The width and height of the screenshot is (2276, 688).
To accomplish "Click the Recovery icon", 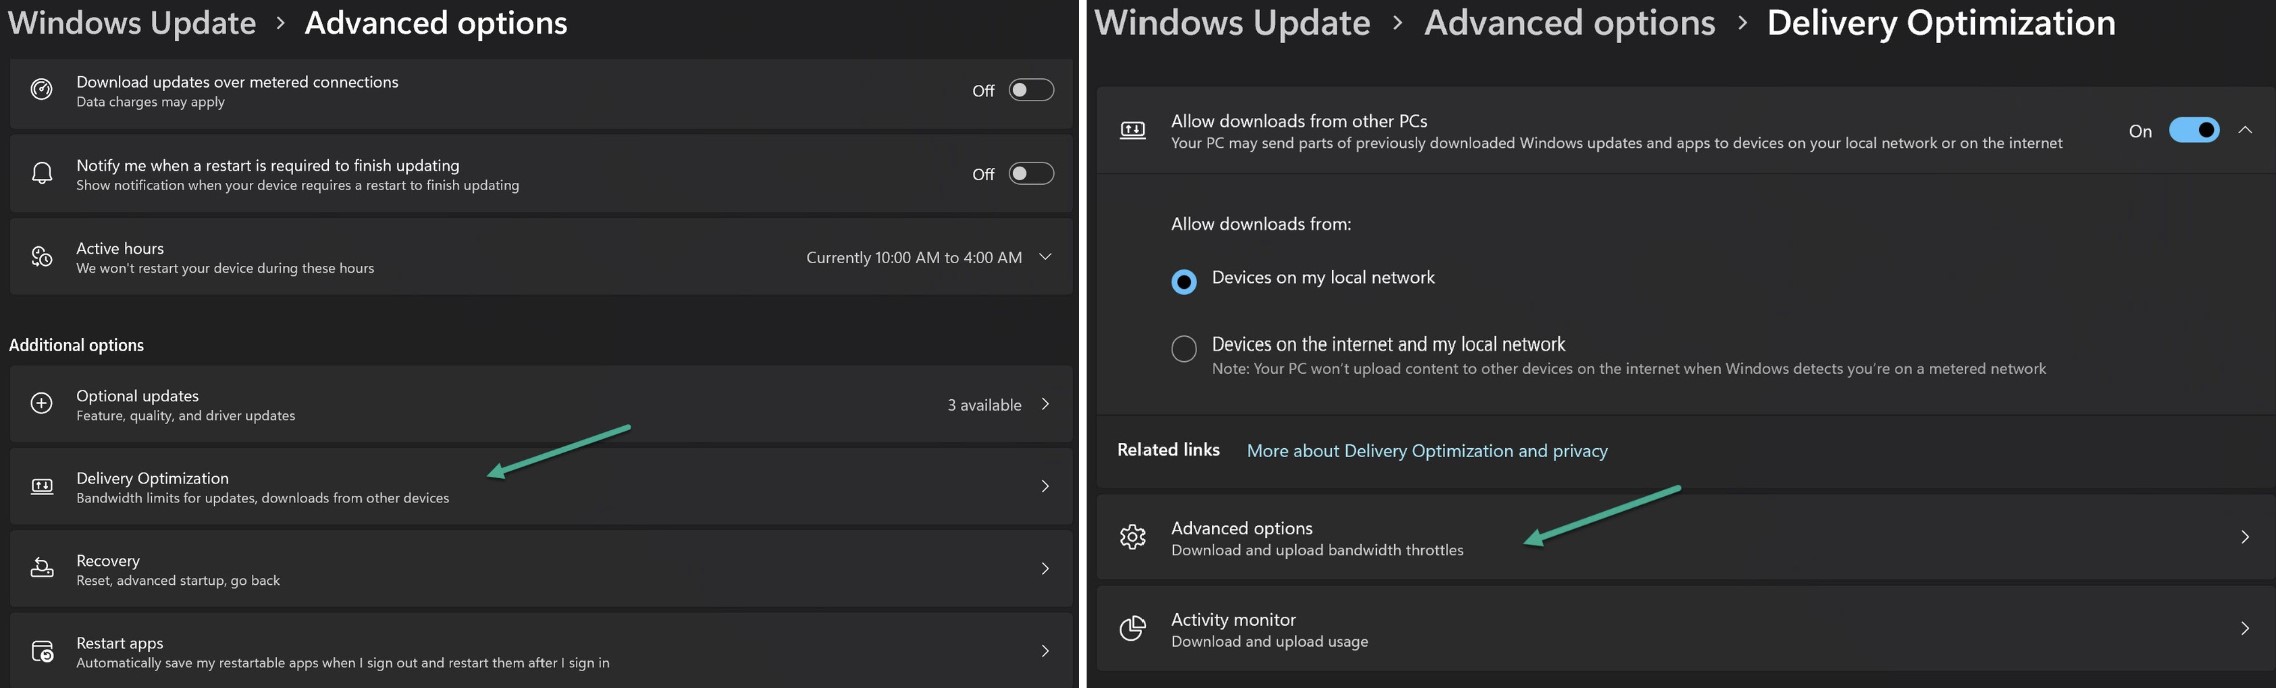I will point(41,569).
